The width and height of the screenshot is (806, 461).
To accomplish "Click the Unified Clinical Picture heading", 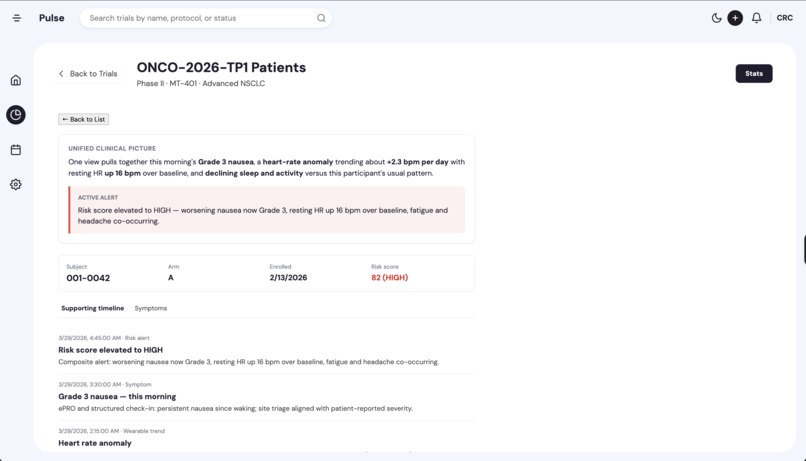I will (112, 149).
